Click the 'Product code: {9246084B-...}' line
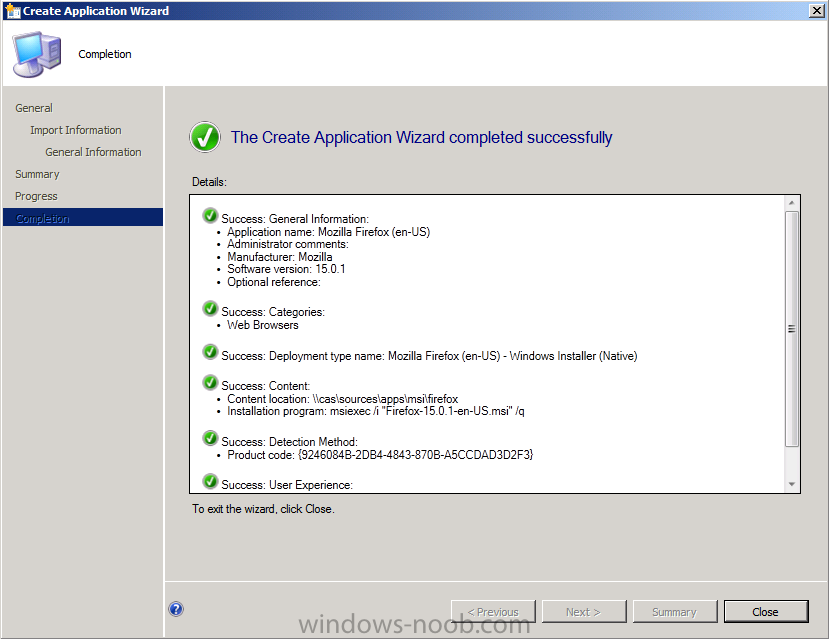The image size is (829, 639). (x=380, y=455)
